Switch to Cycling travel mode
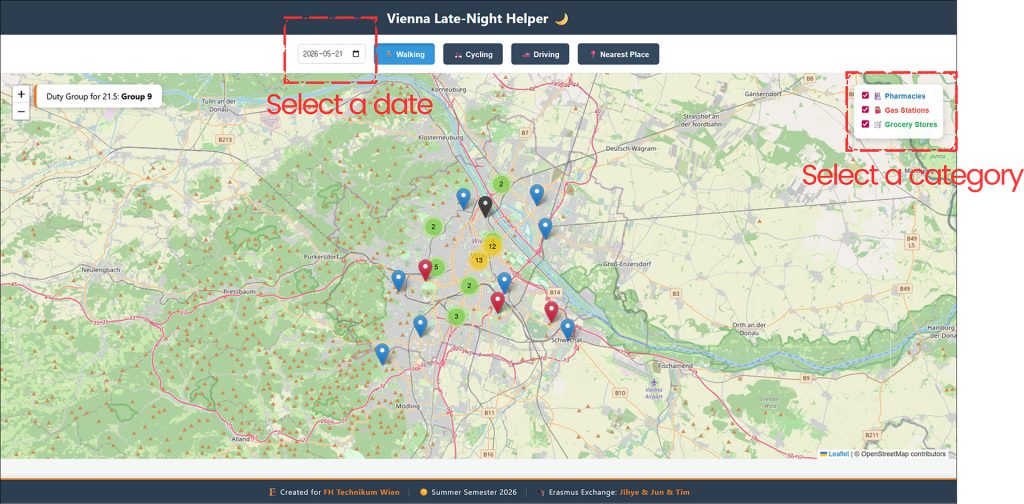The height and width of the screenshot is (504, 1024). (x=473, y=54)
